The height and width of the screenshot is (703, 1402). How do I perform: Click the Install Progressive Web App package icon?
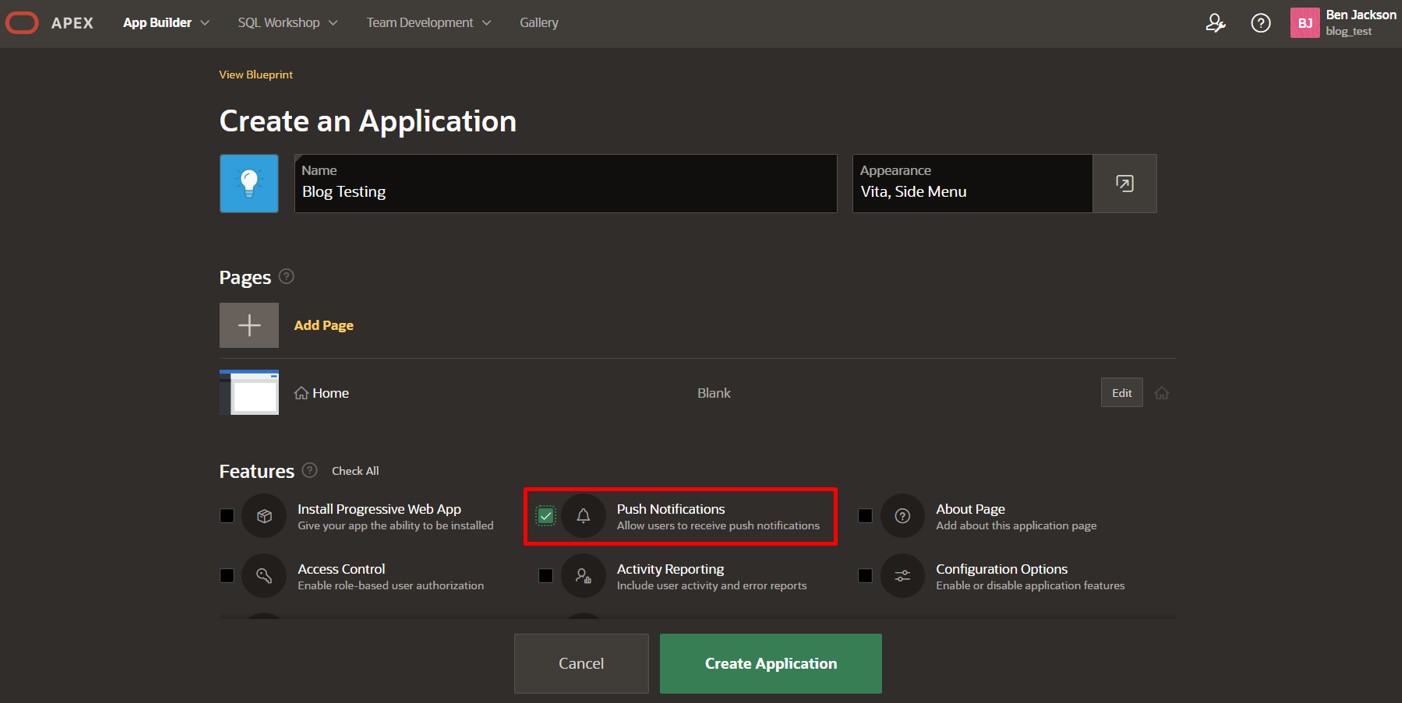(264, 515)
